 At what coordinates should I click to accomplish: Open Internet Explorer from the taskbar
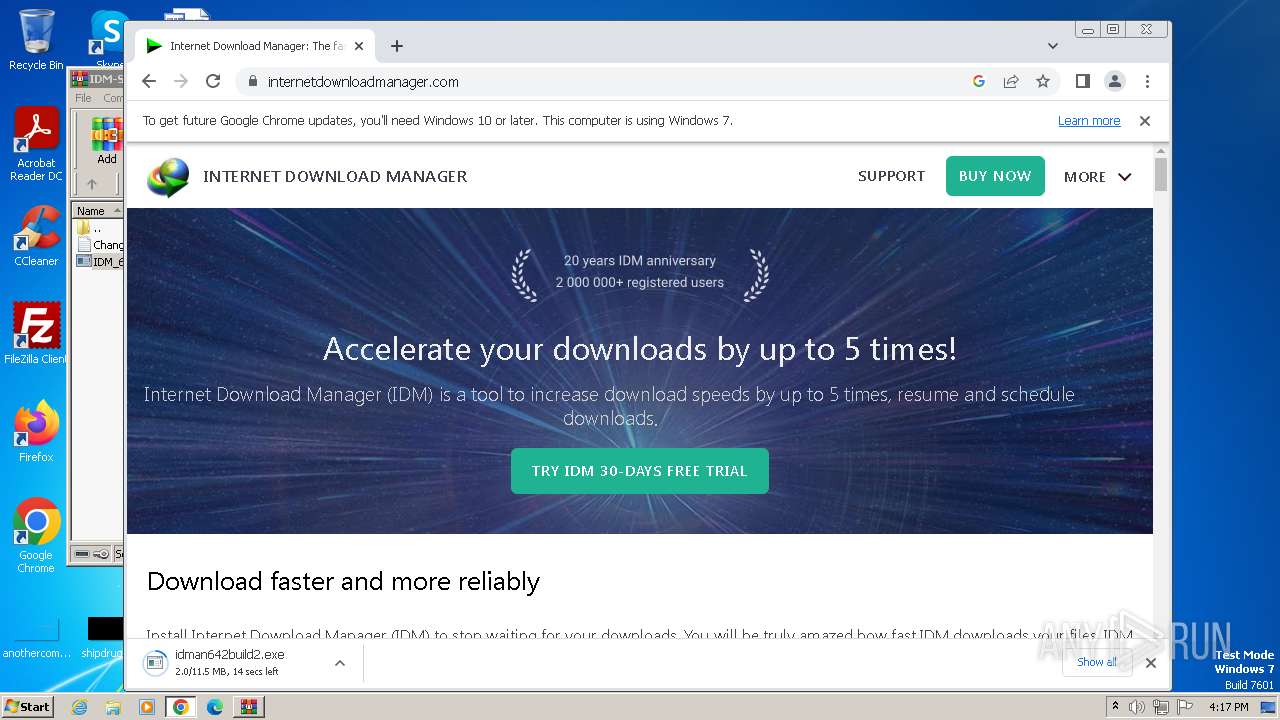pyautogui.click(x=80, y=707)
